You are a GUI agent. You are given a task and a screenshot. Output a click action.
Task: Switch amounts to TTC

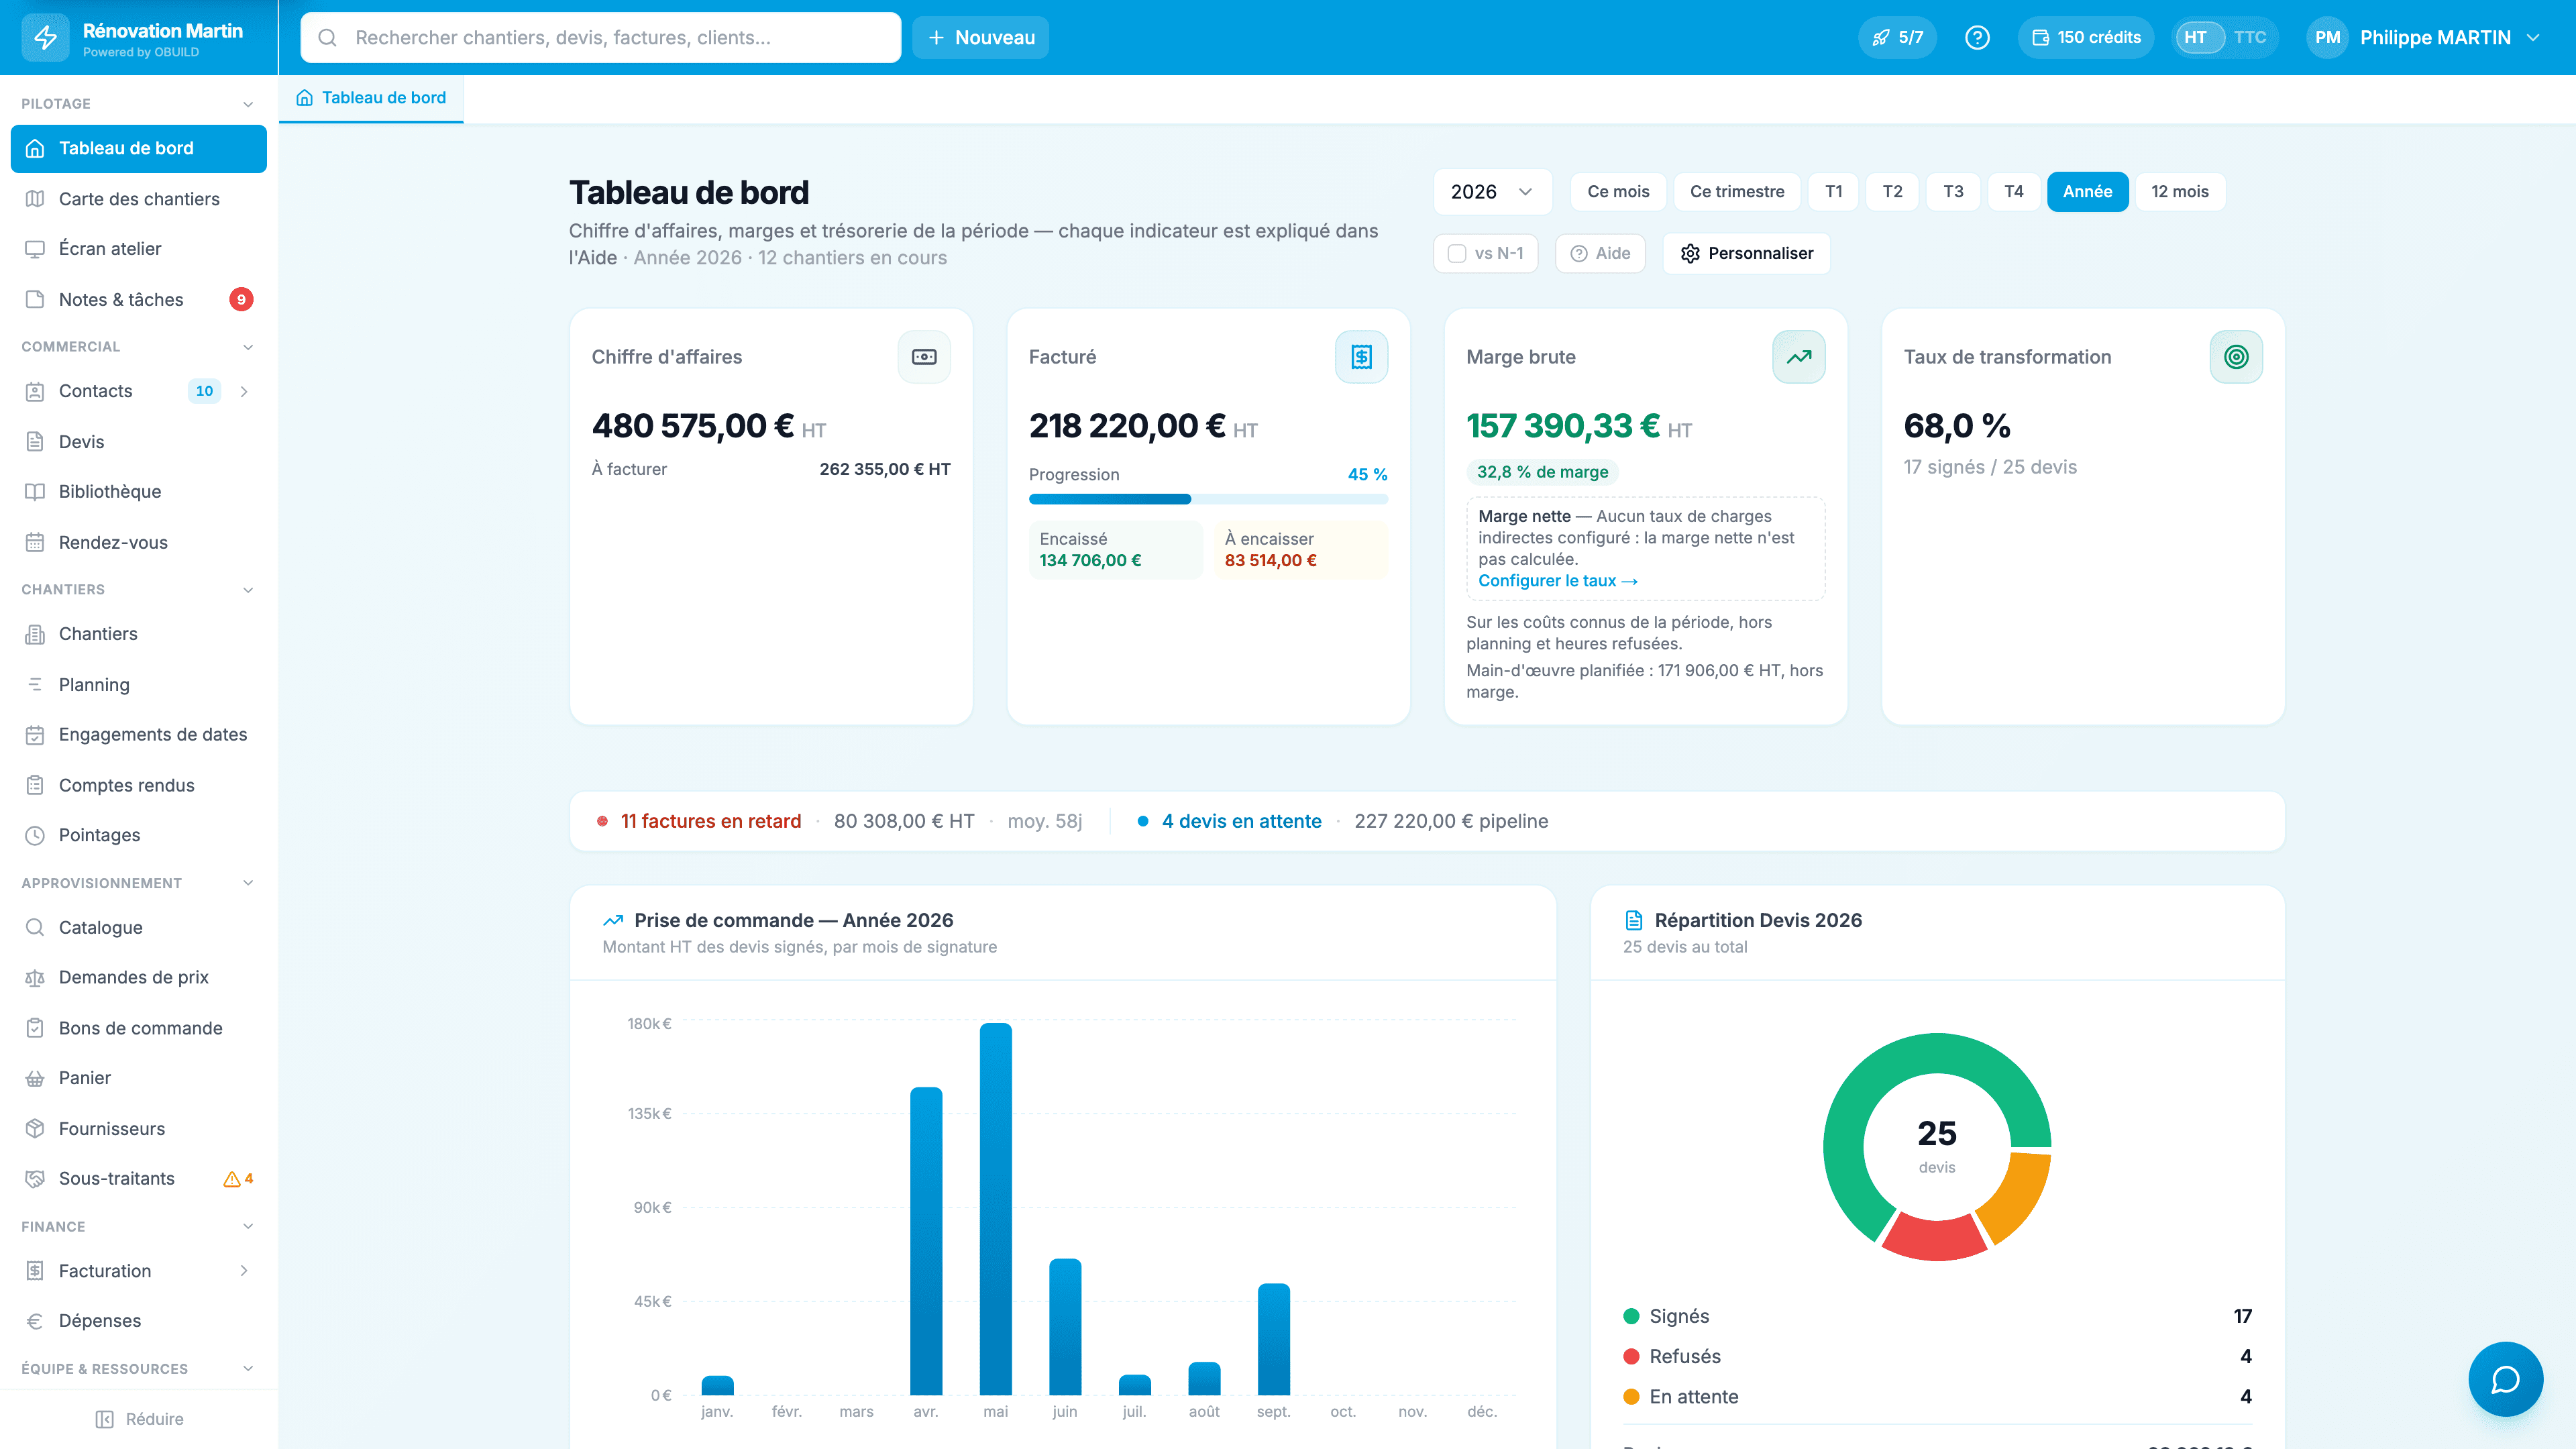(2250, 37)
